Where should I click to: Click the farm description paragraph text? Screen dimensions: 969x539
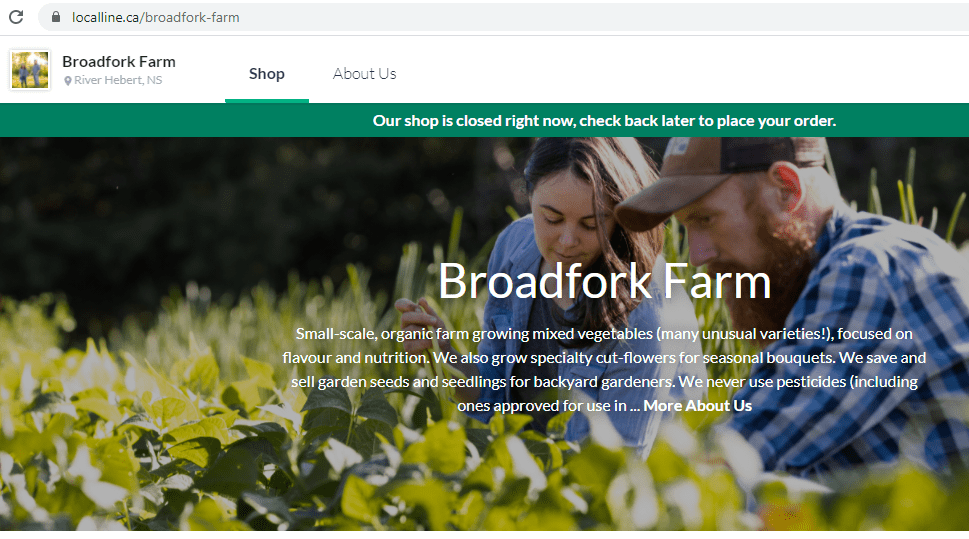click(604, 370)
